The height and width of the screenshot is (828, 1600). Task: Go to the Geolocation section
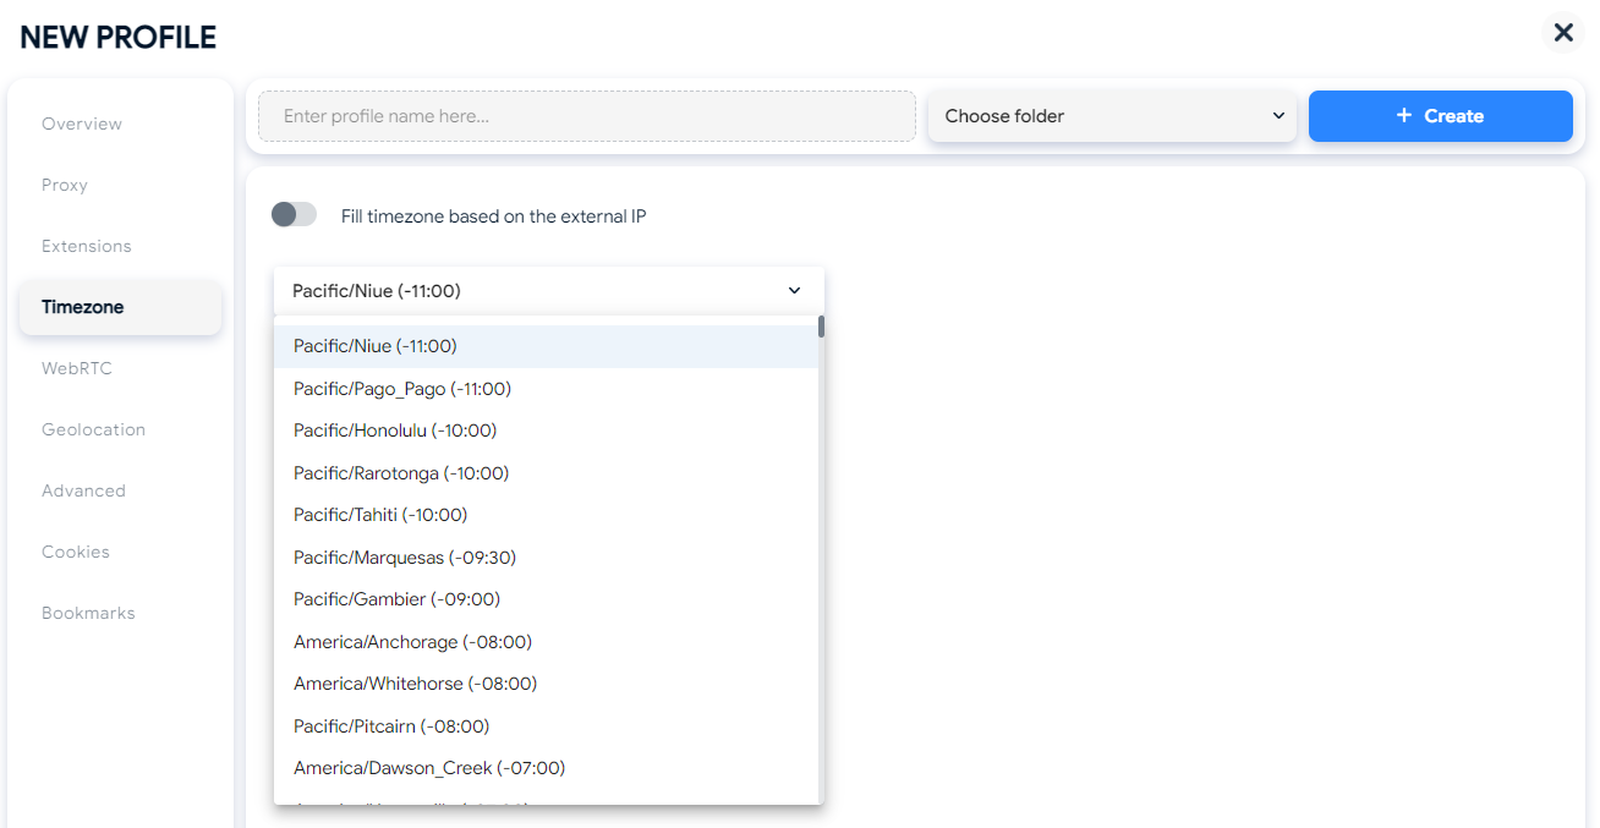click(94, 429)
